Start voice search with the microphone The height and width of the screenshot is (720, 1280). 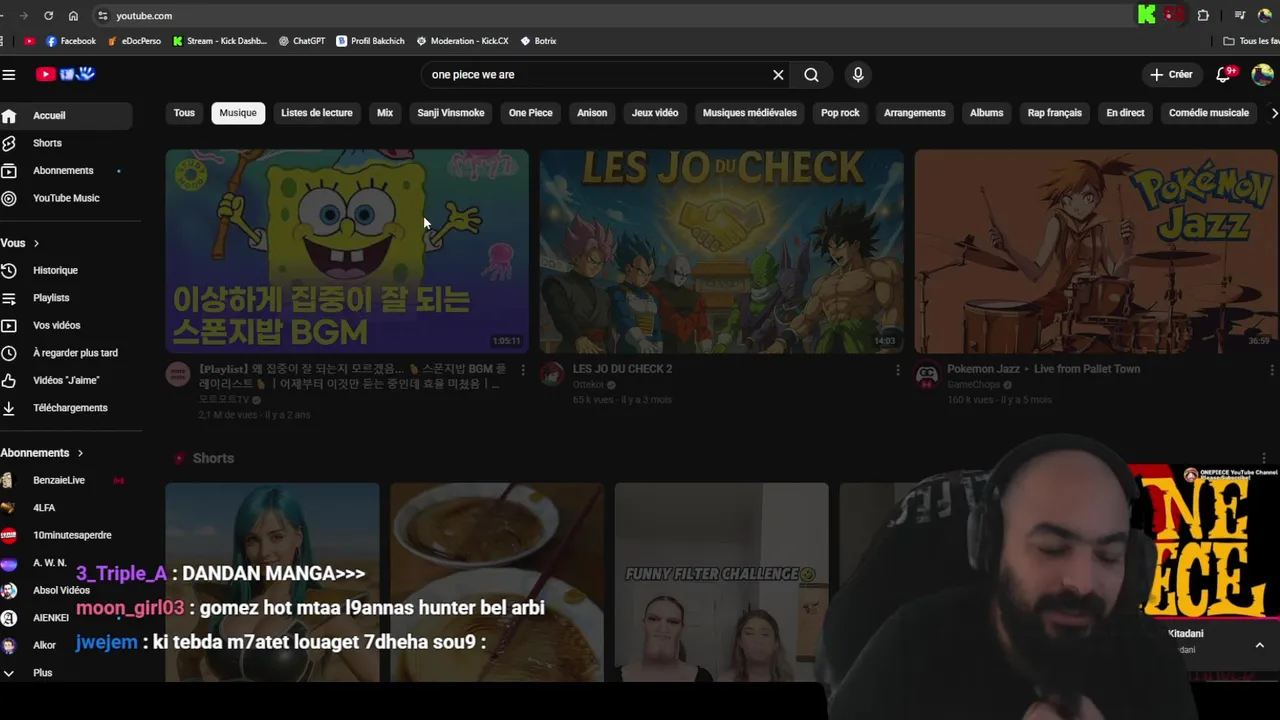coord(857,75)
